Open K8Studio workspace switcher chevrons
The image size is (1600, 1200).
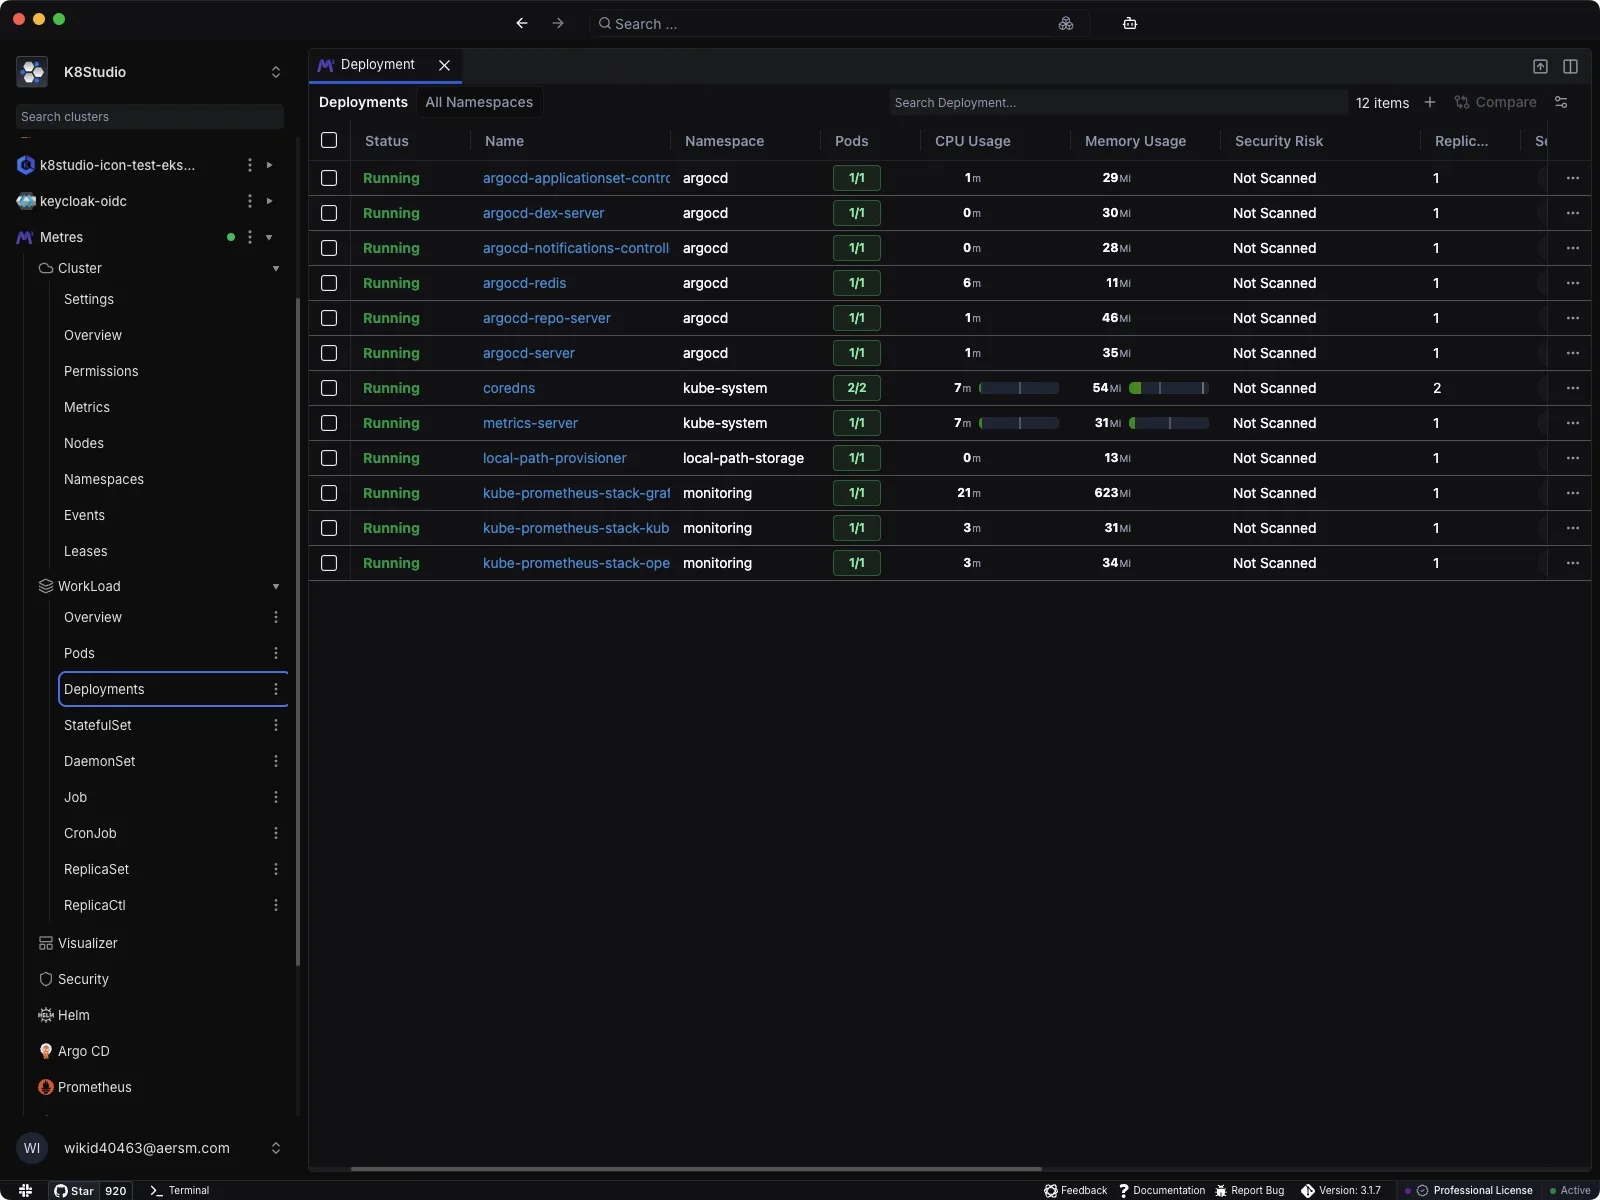pos(276,72)
